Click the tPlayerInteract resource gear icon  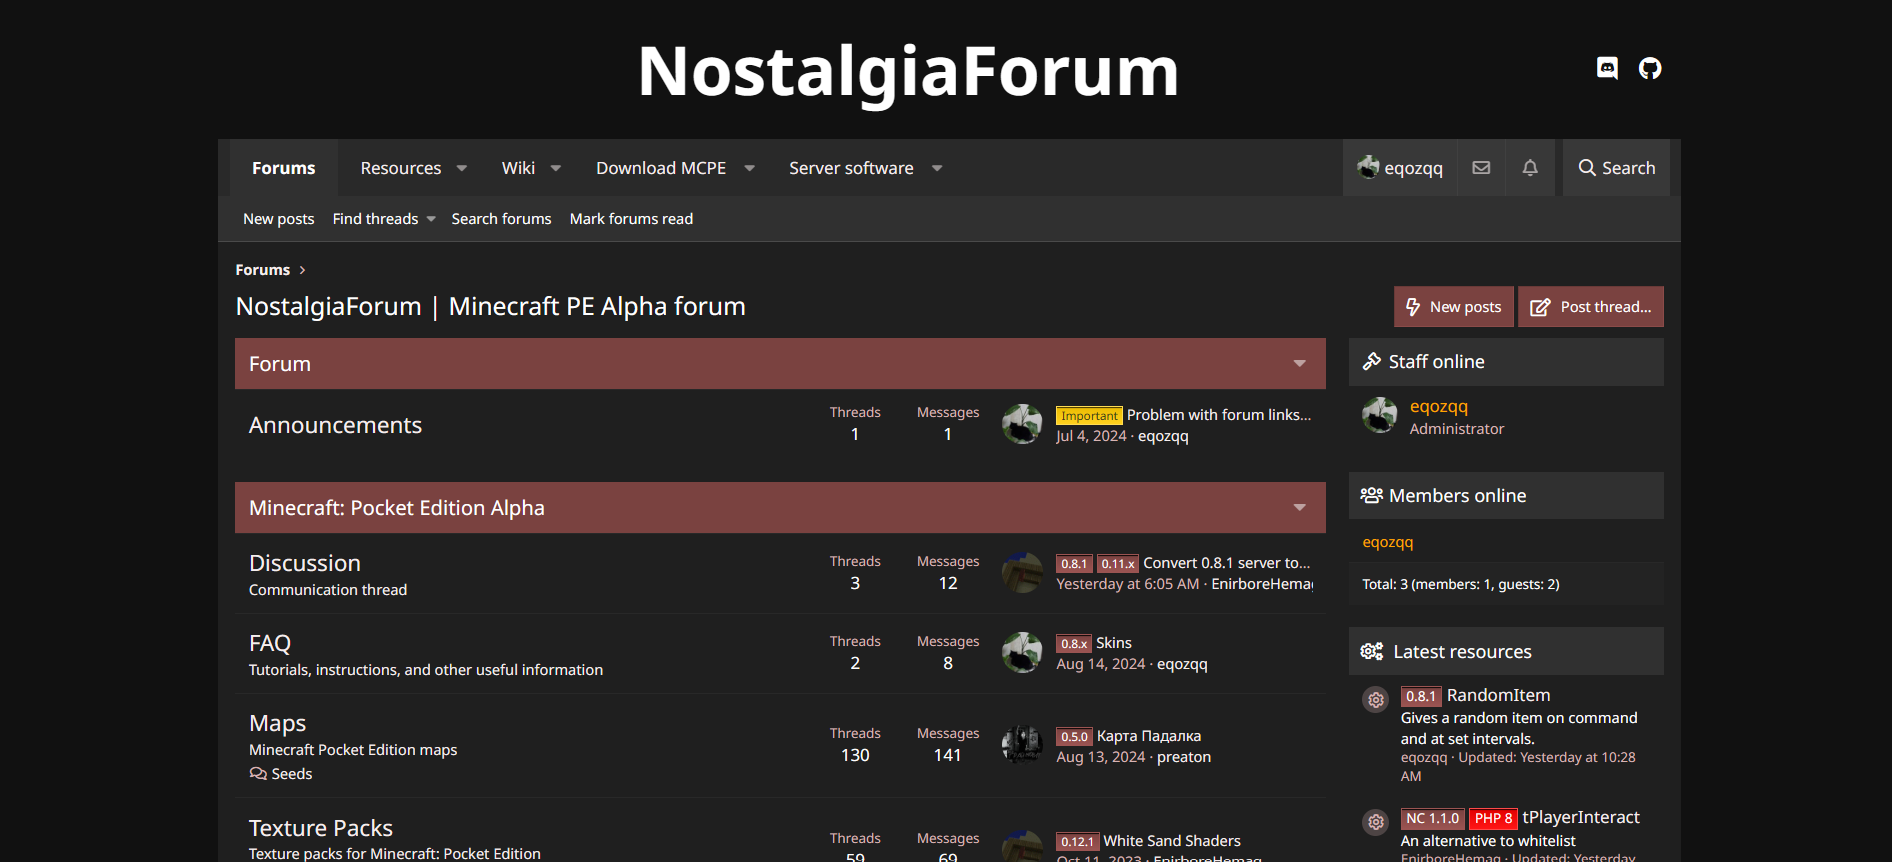tap(1376, 822)
